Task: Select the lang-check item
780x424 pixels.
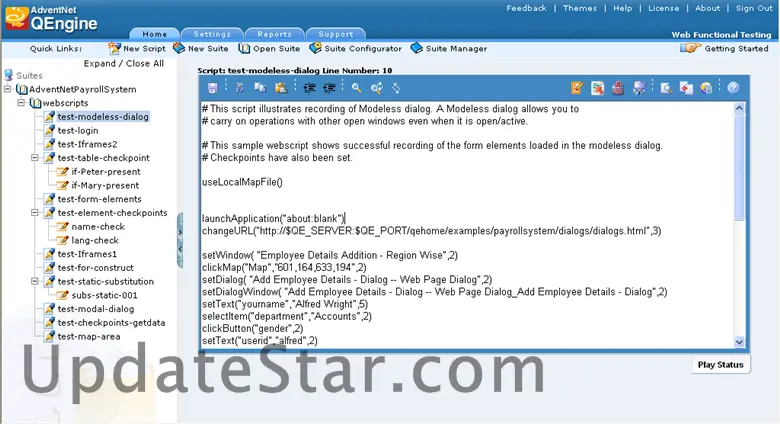Action: click(95, 240)
